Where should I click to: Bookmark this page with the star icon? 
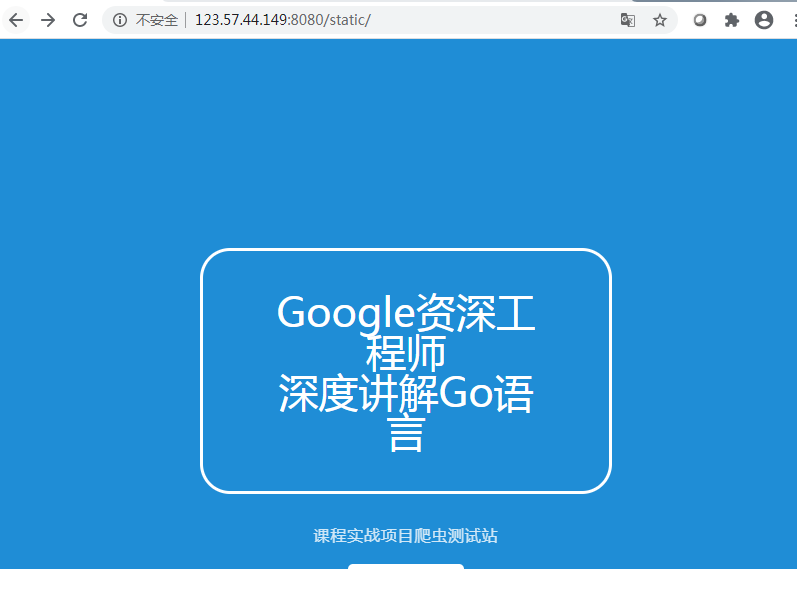click(x=660, y=20)
